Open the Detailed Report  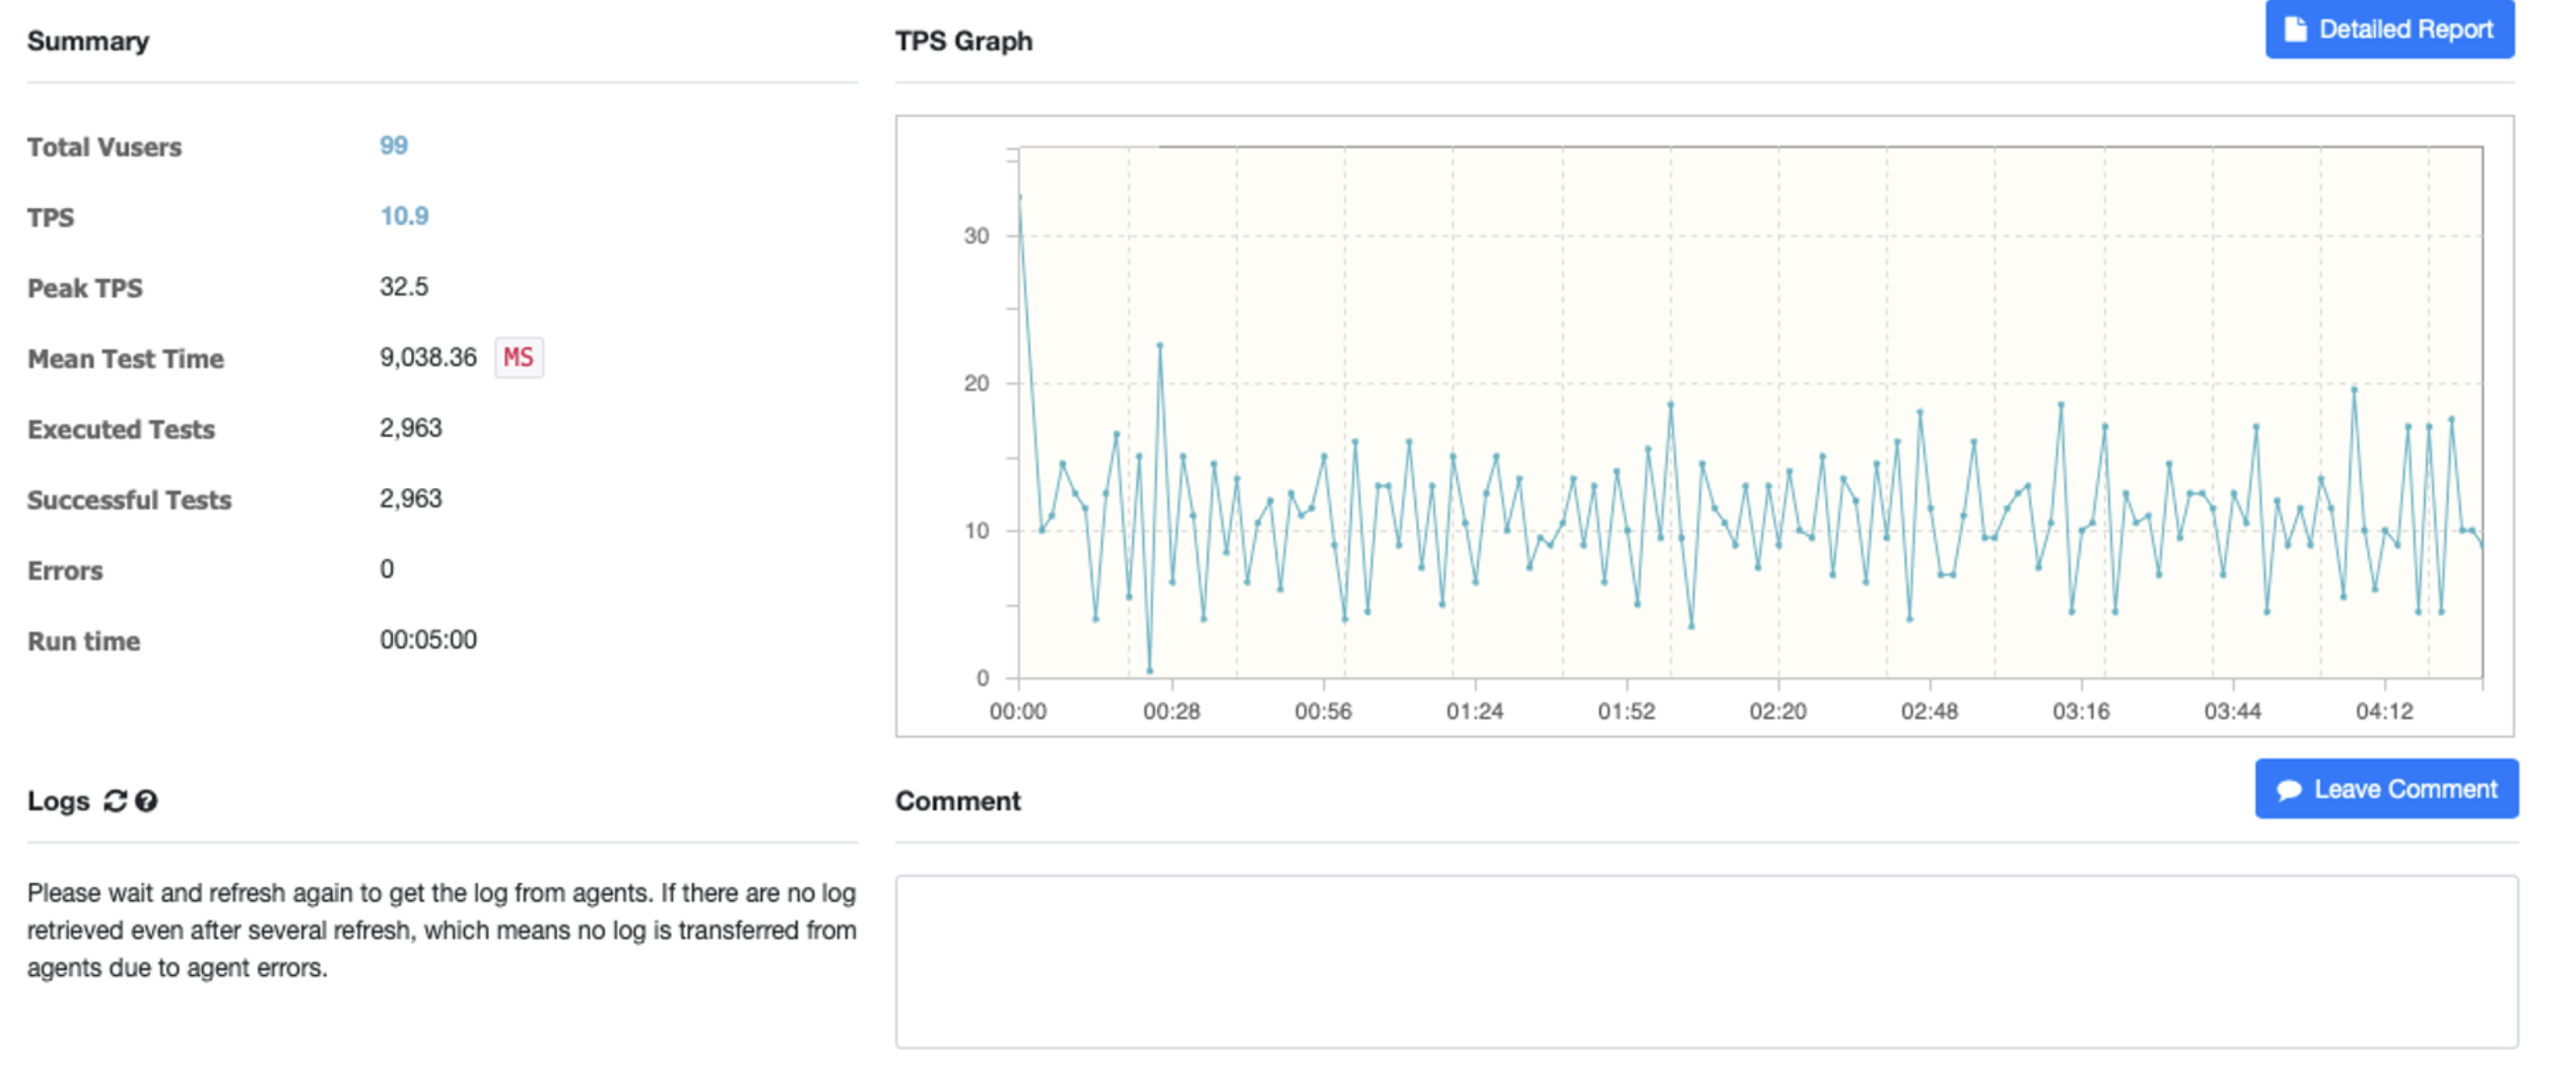(2389, 29)
